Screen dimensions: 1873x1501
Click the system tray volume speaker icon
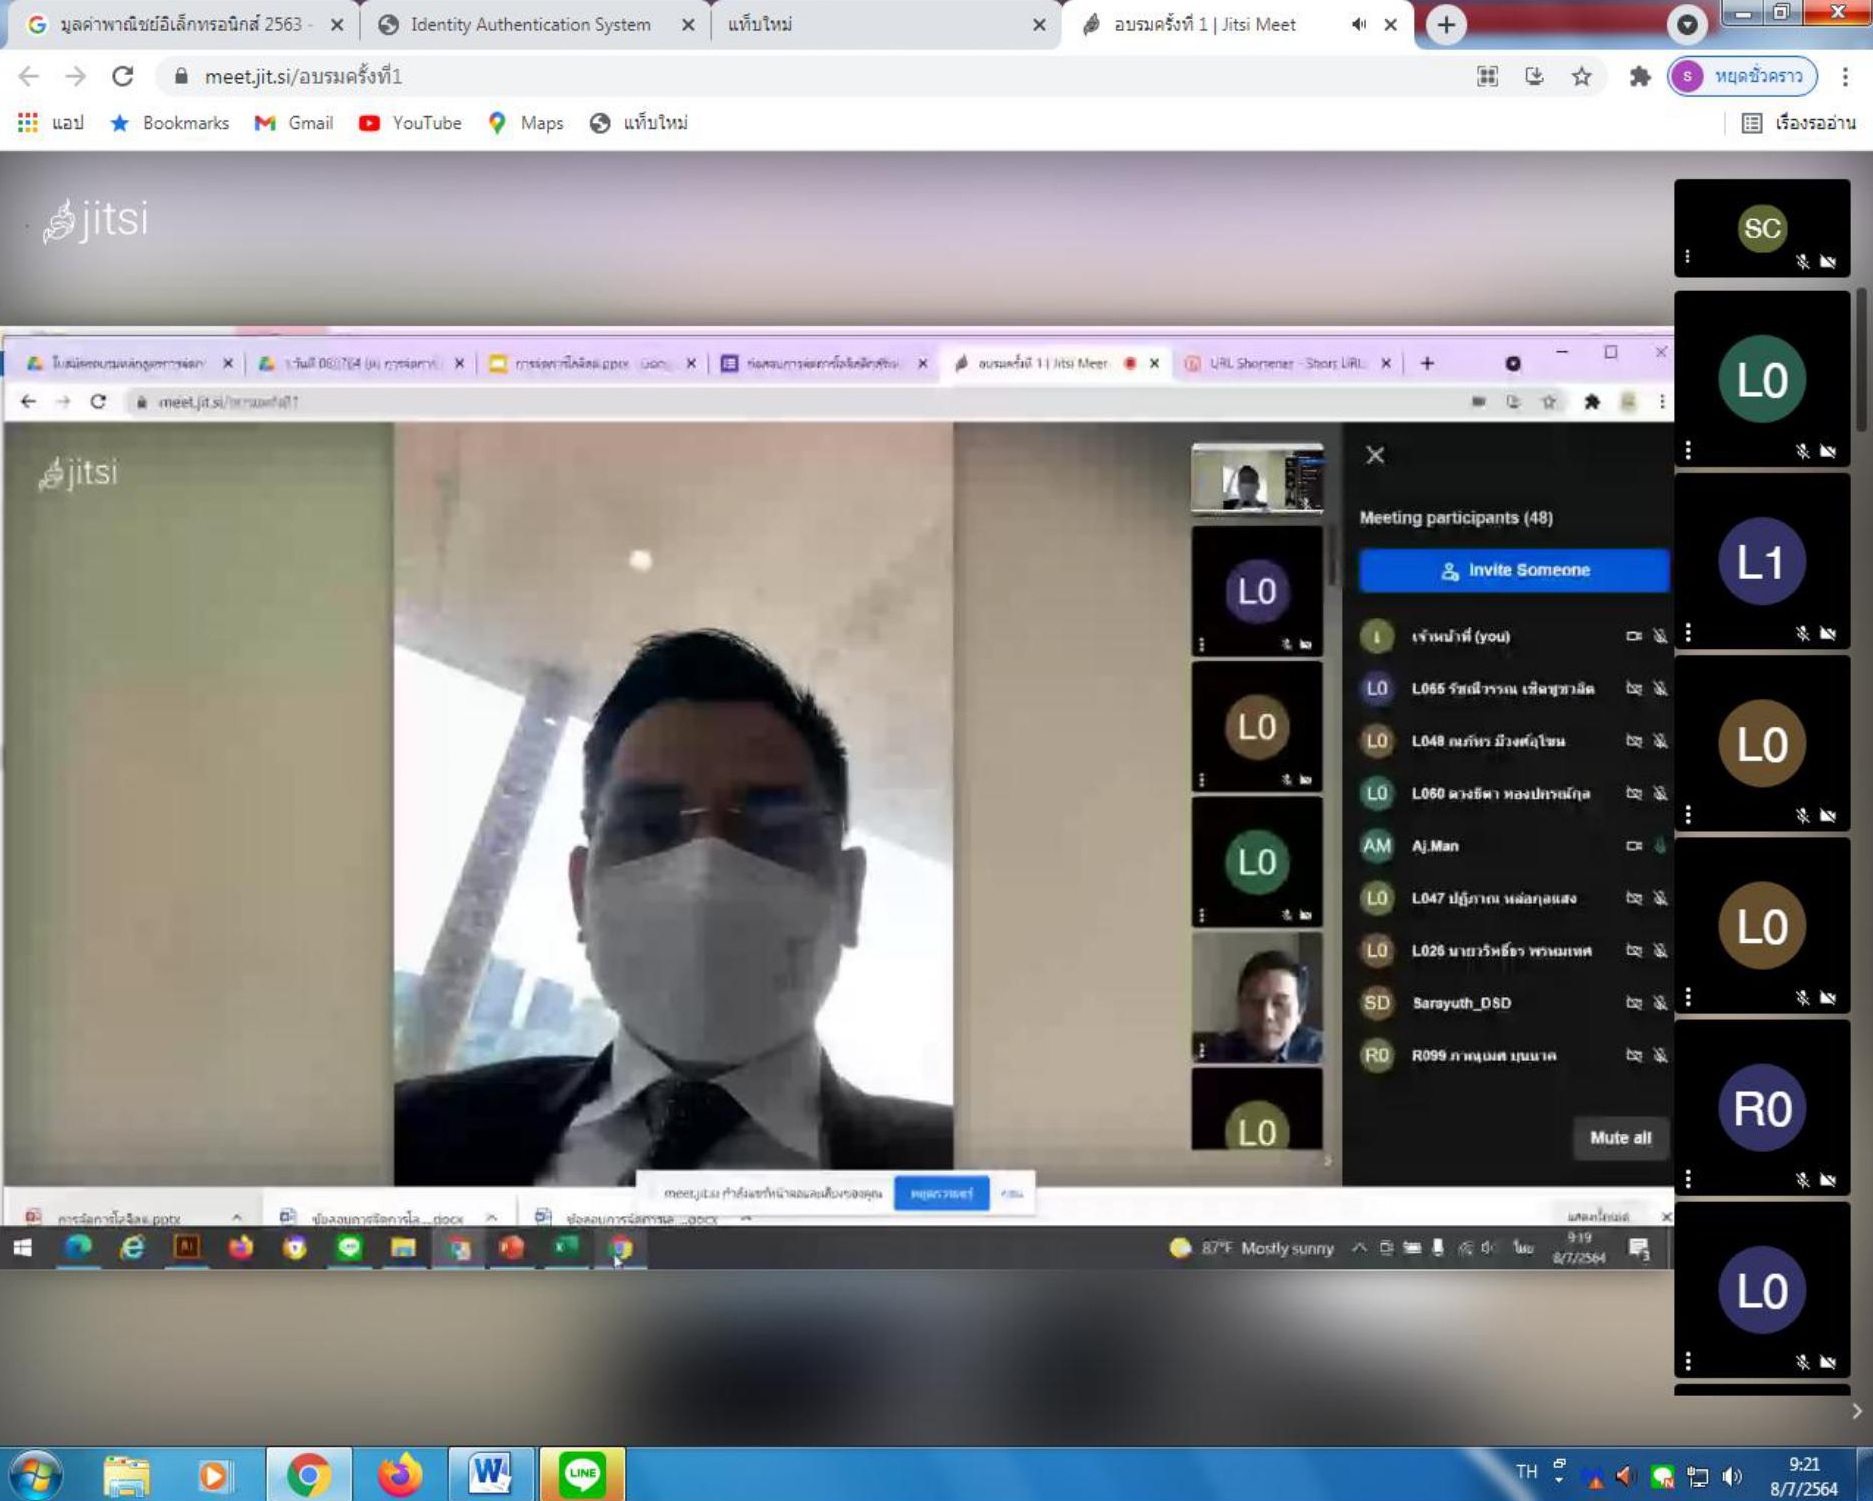[1732, 1476]
